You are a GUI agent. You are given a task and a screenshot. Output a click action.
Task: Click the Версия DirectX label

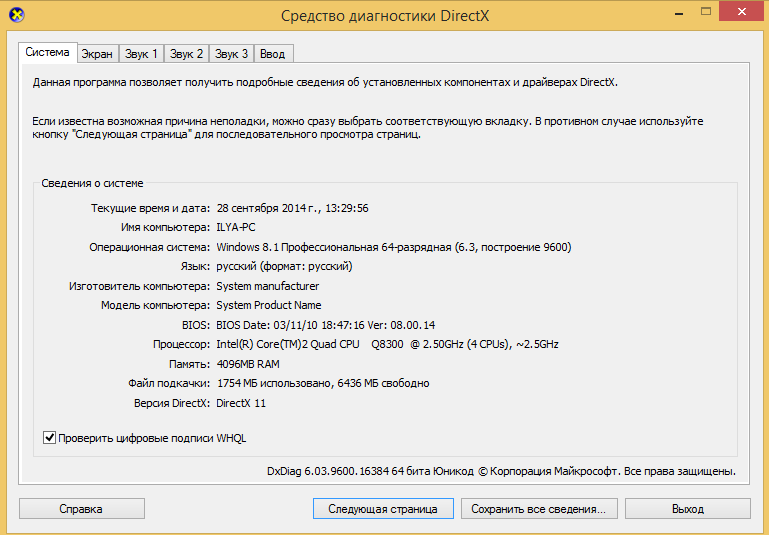click(x=172, y=403)
